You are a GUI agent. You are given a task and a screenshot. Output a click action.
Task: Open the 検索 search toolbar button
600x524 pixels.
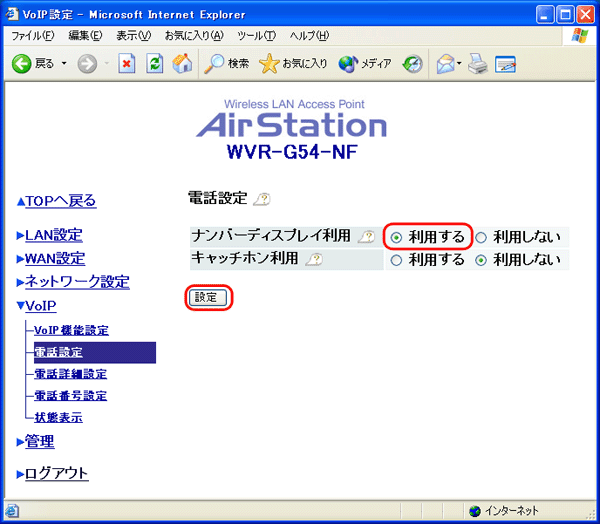[x=227, y=63]
